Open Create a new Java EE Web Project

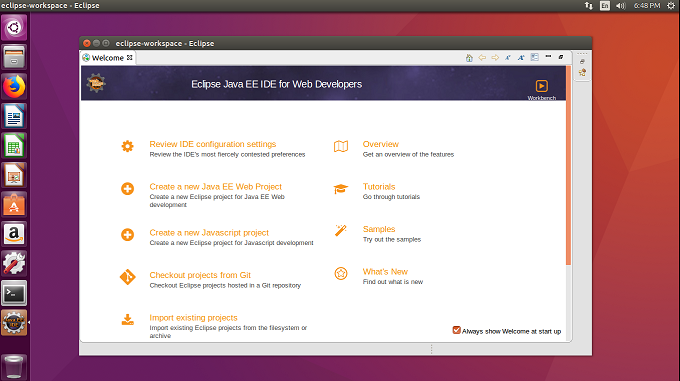(x=216, y=186)
